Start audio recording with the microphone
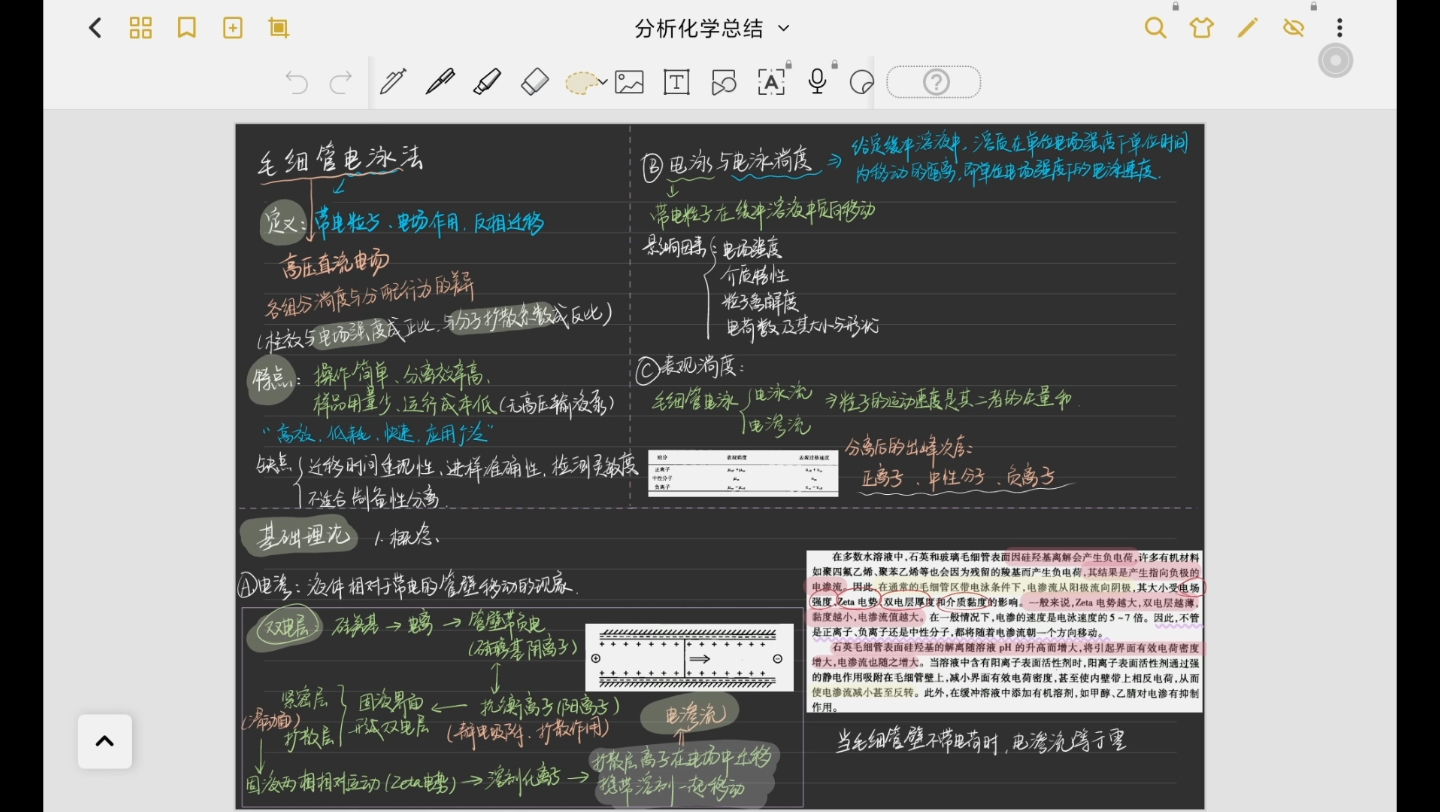Screen dimensions: 1440x812 pos(817,82)
